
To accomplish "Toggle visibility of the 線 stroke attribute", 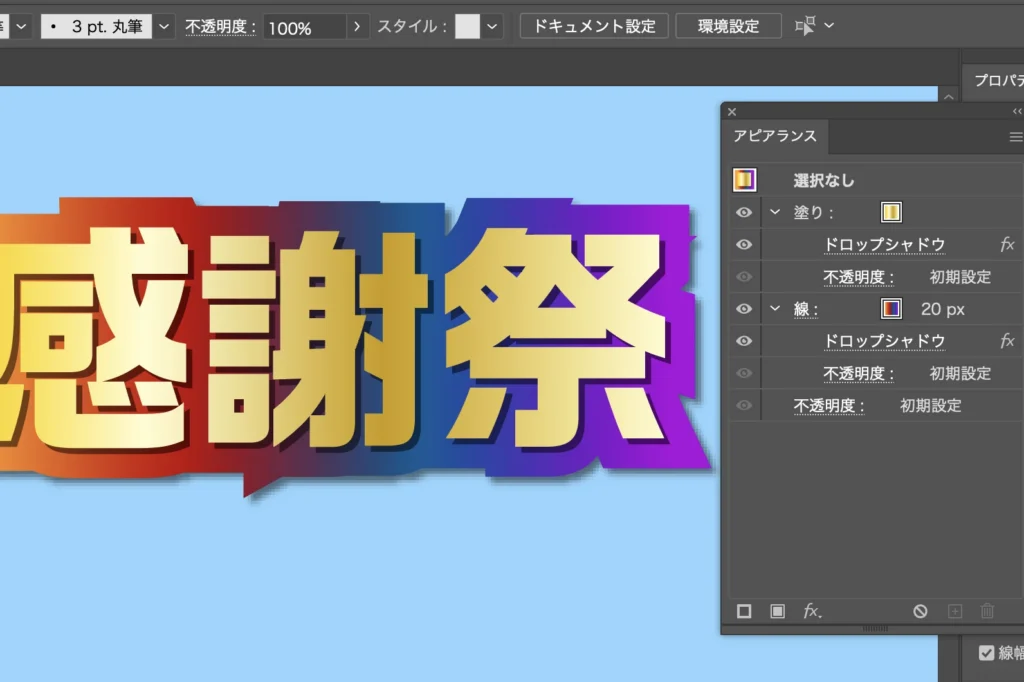I will (x=743, y=309).
